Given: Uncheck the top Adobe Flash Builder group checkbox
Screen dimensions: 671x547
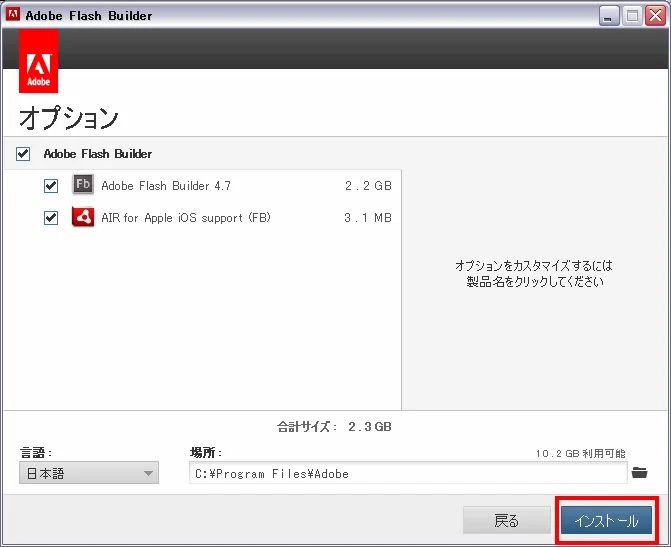Looking at the screenshot, I should tap(23, 154).
